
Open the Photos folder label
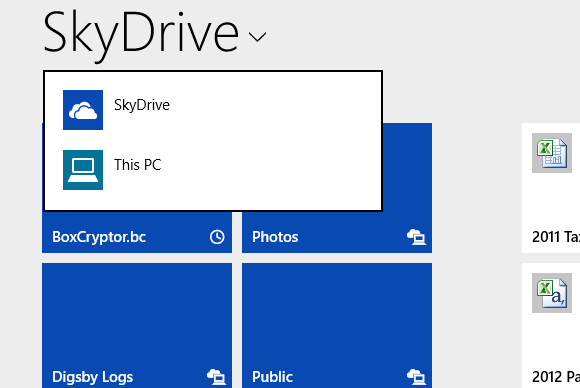tap(275, 237)
